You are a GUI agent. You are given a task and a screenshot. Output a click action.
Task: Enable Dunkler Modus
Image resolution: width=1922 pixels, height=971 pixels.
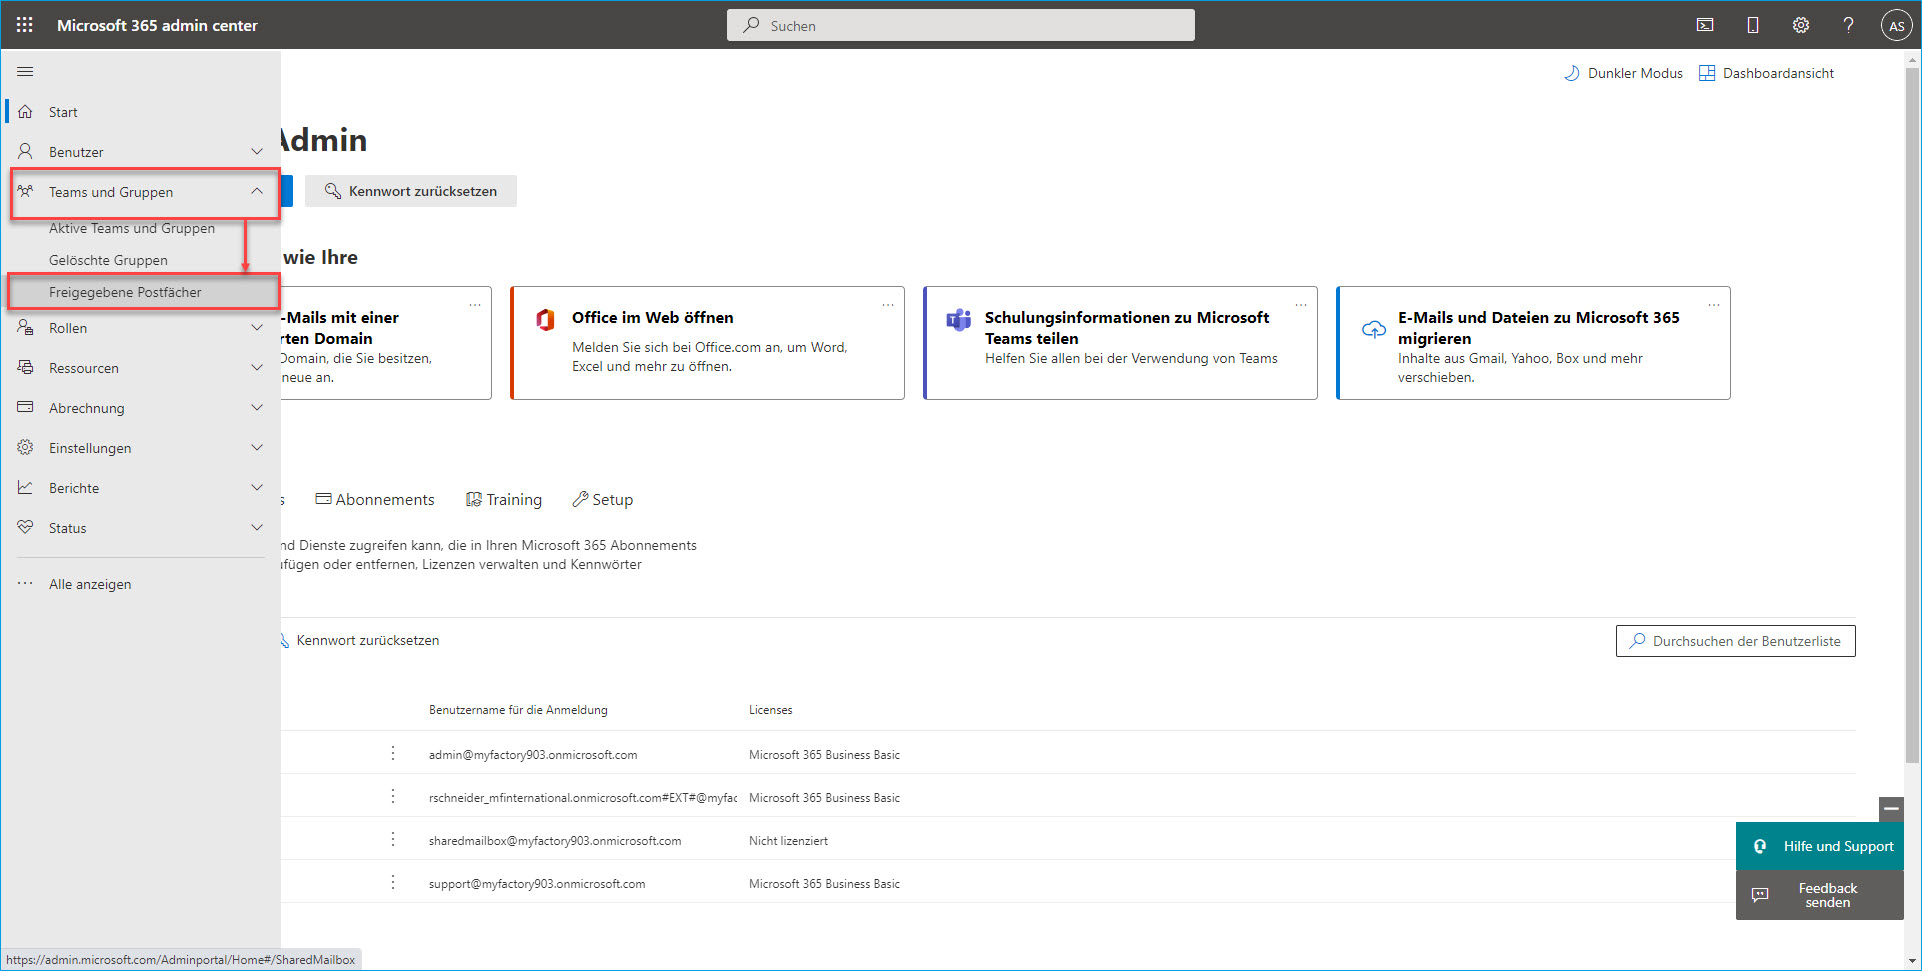click(1623, 73)
